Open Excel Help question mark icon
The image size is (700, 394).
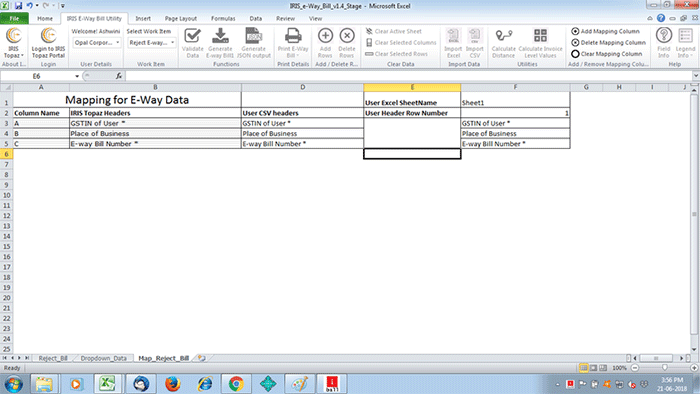[x=661, y=18]
